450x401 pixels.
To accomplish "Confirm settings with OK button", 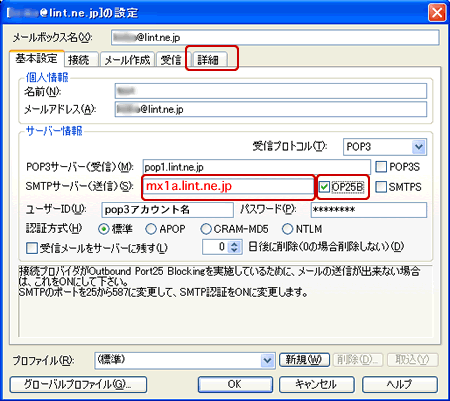I will click(235, 384).
